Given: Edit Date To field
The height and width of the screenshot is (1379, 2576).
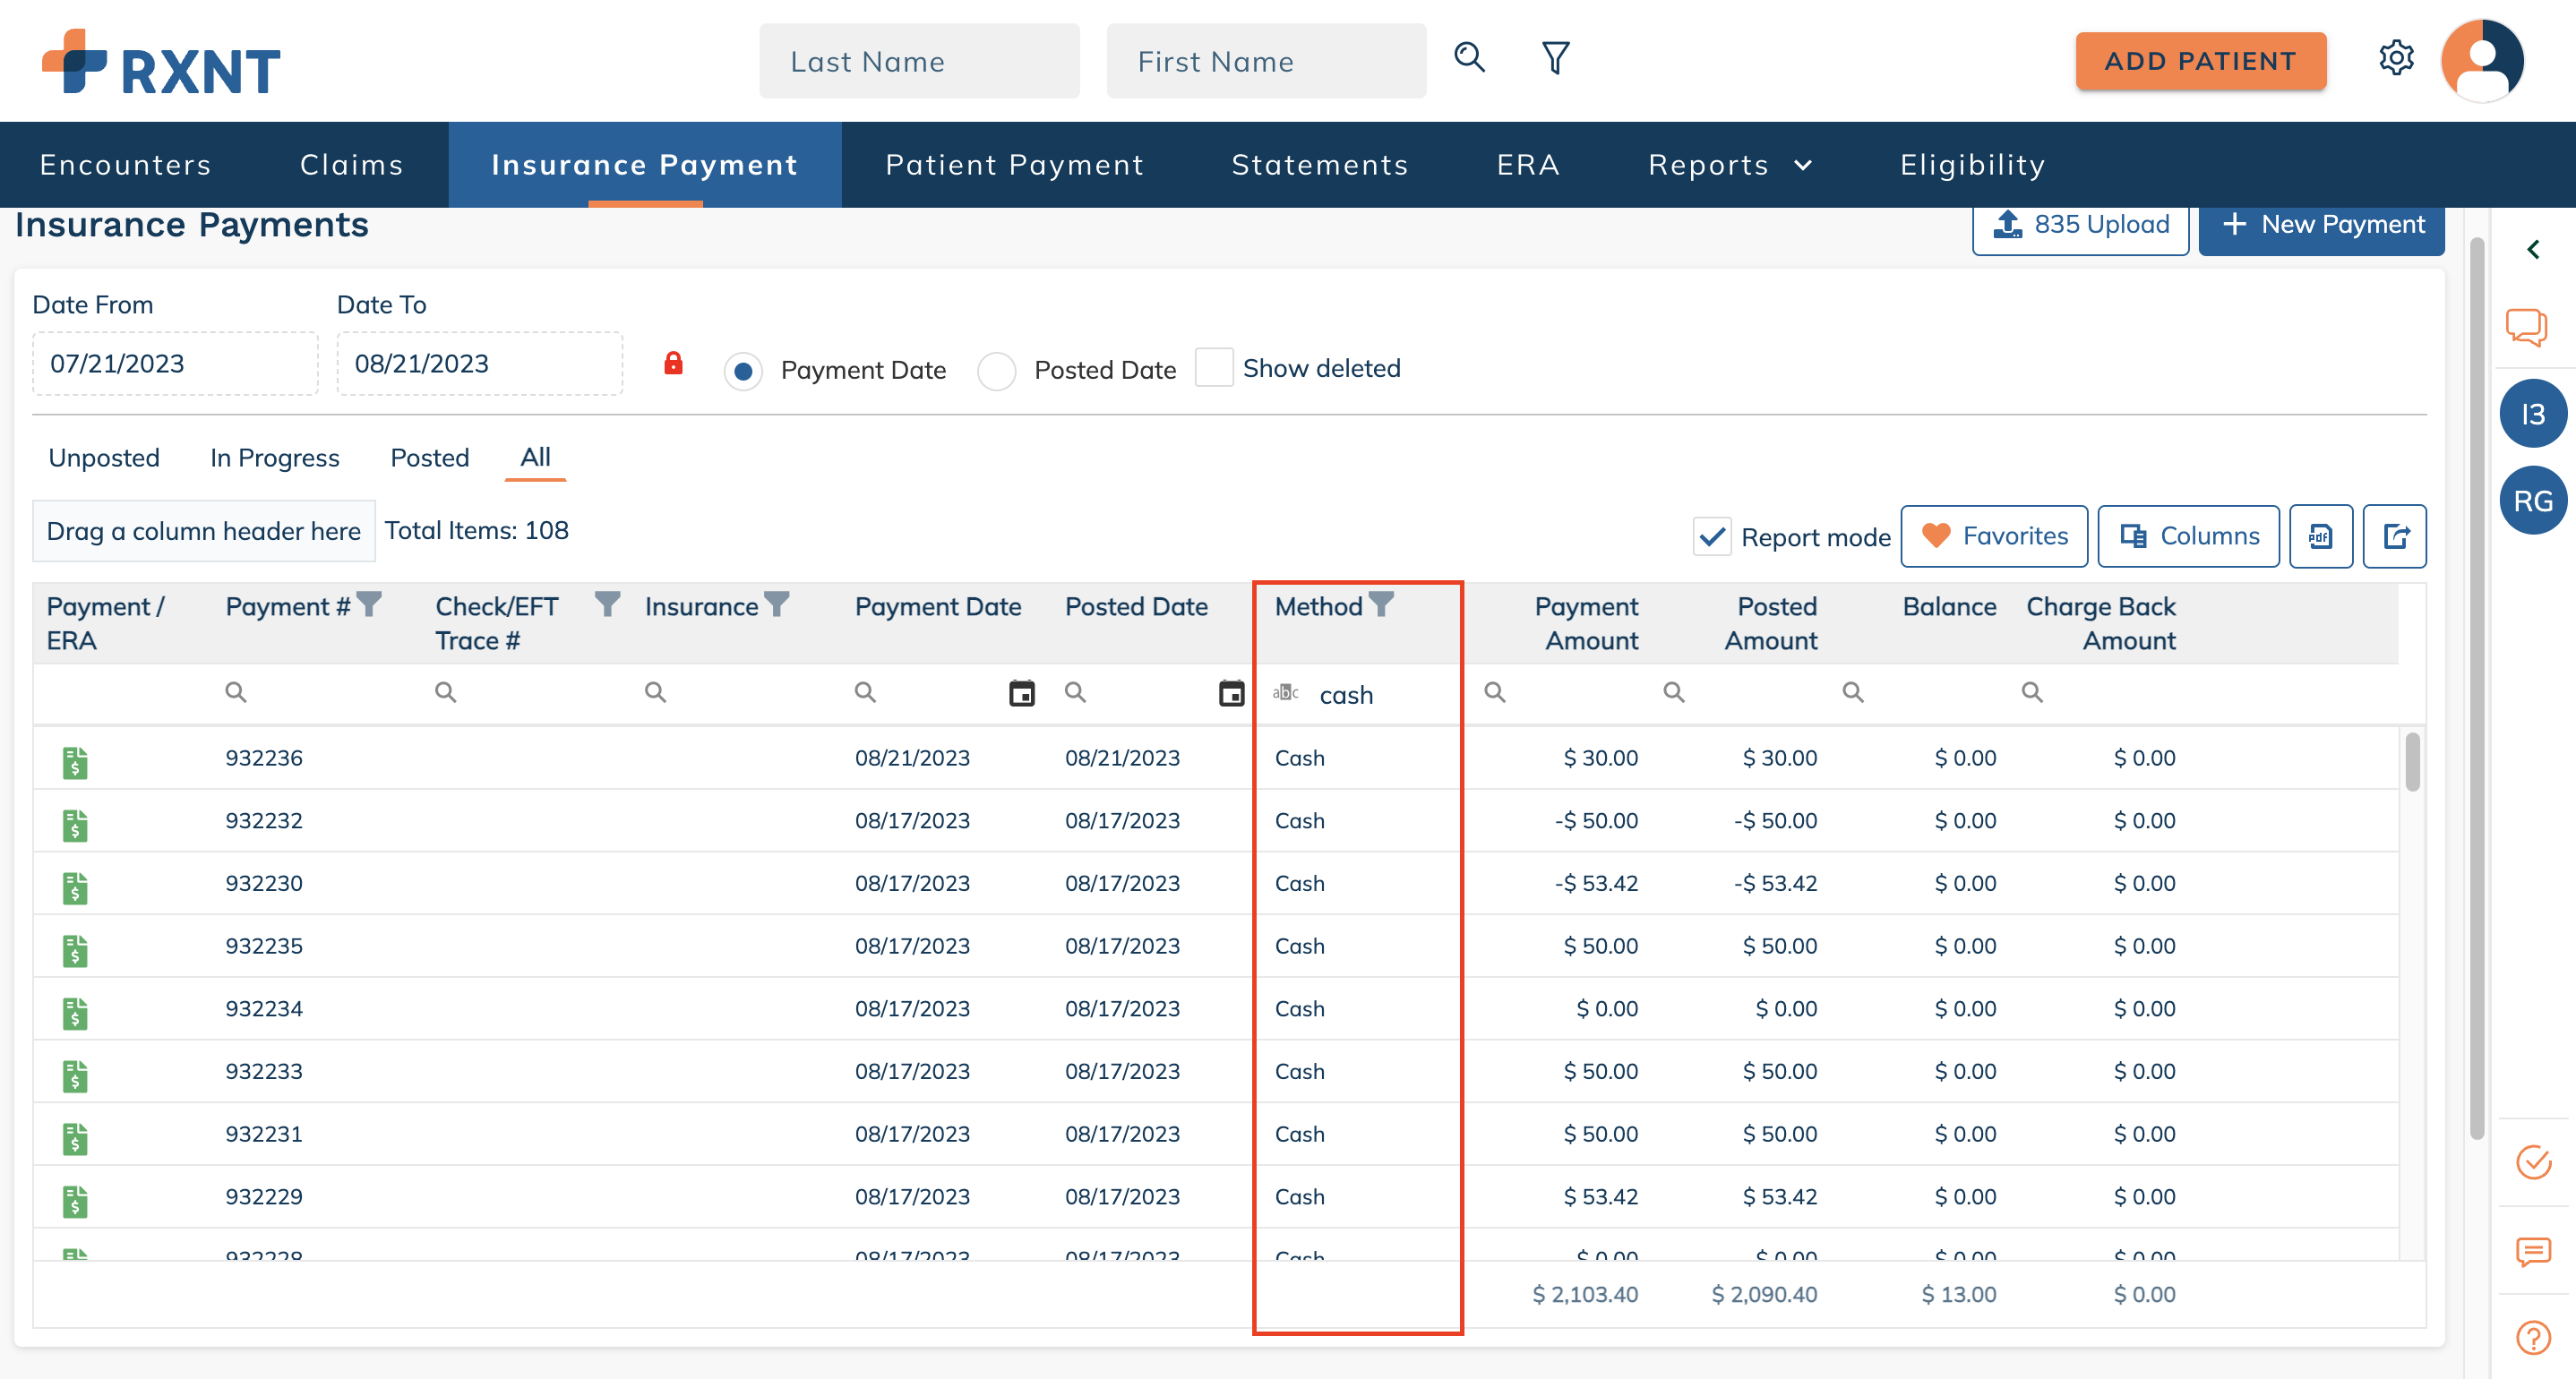Looking at the screenshot, I should [479, 363].
